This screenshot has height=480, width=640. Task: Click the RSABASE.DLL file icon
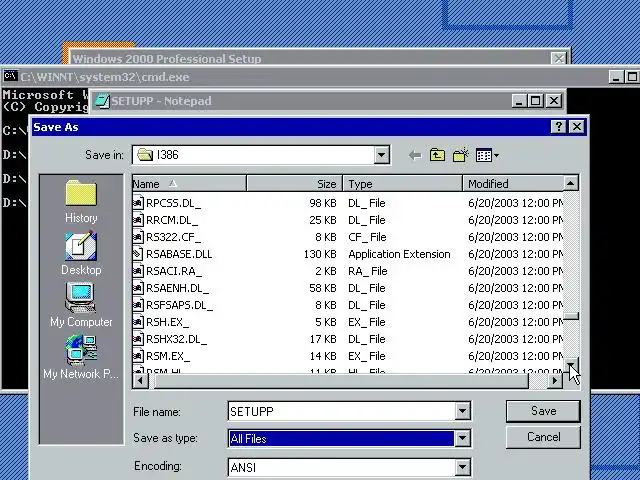click(138, 254)
